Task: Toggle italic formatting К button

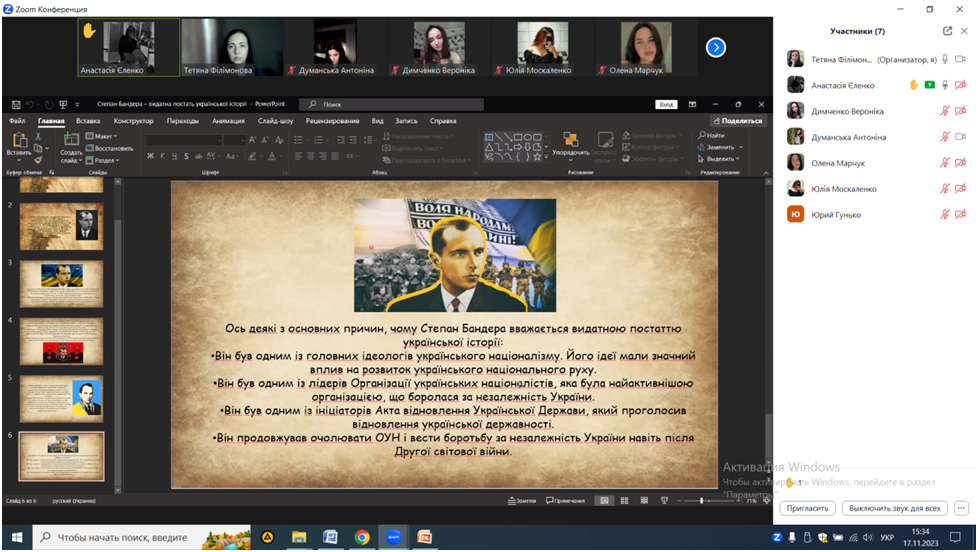Action: click(x=163, y=156)
